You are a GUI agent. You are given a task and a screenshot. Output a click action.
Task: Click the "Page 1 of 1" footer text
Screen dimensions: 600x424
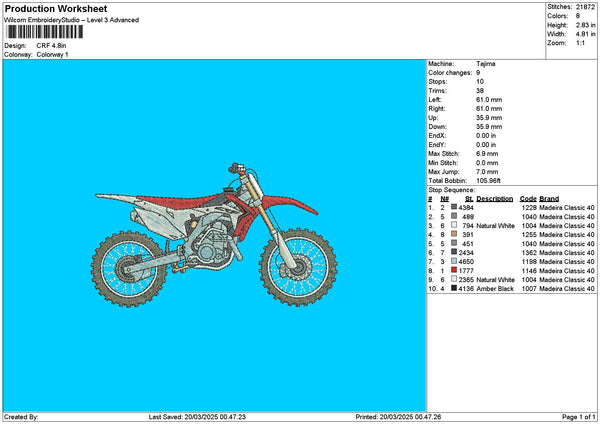point(579,417)
